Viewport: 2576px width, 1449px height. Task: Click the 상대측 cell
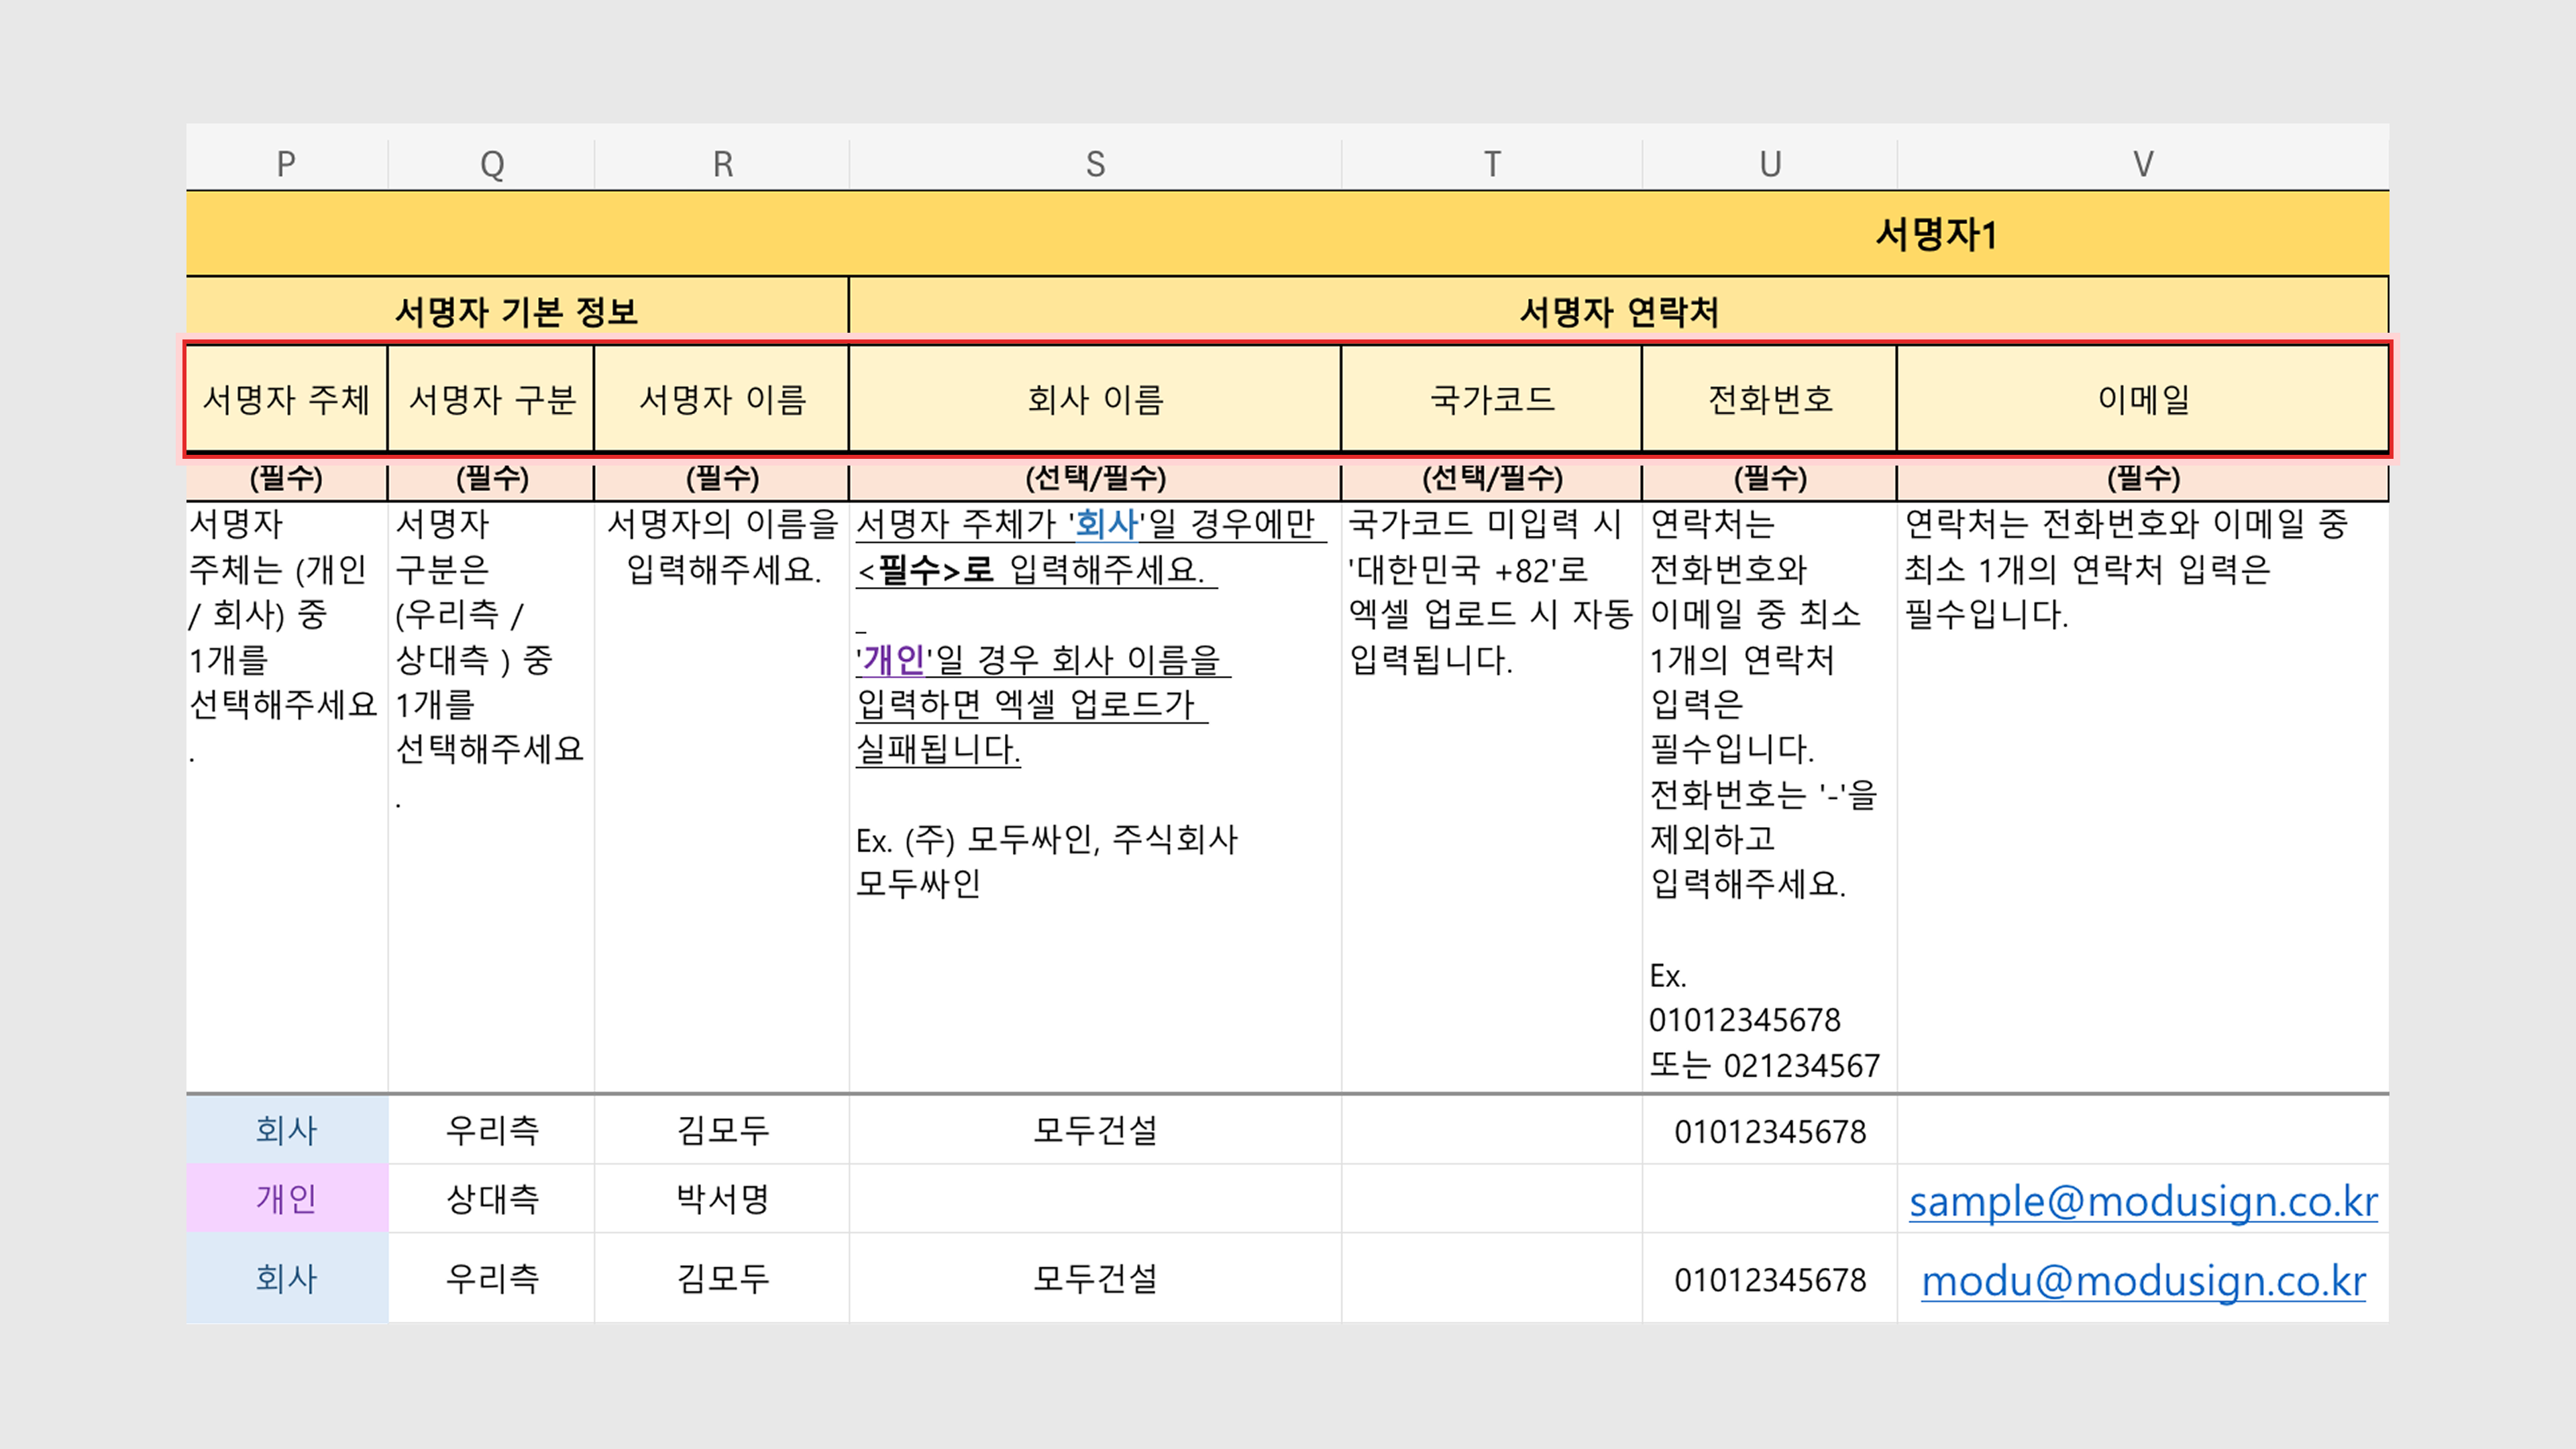(492, 1199)
